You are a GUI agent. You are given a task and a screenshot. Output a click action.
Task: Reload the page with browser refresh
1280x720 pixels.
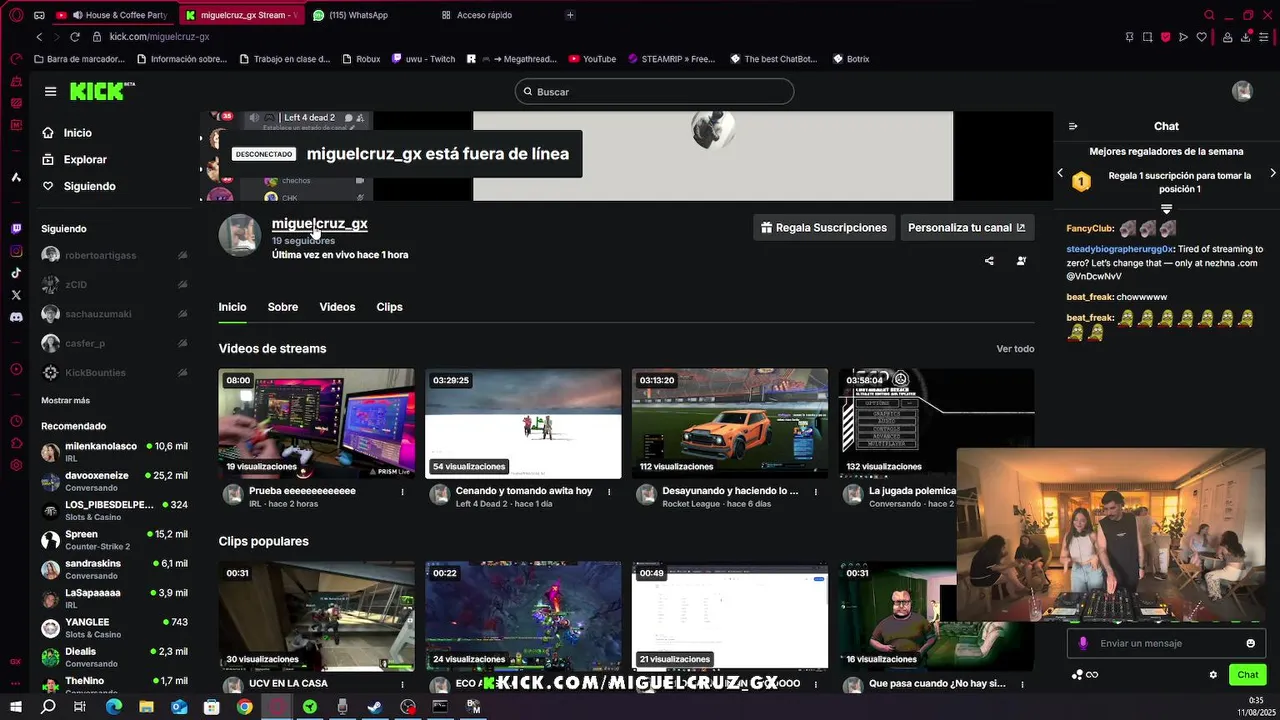(x=74, y=36)
